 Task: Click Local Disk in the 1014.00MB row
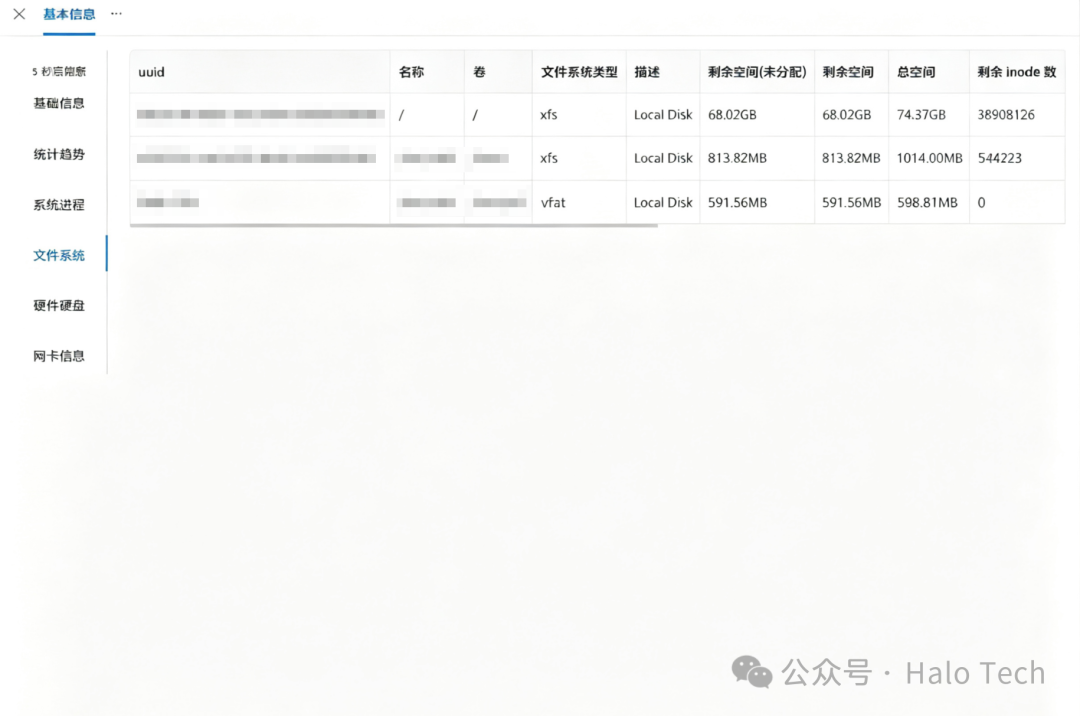coord(663,158)
